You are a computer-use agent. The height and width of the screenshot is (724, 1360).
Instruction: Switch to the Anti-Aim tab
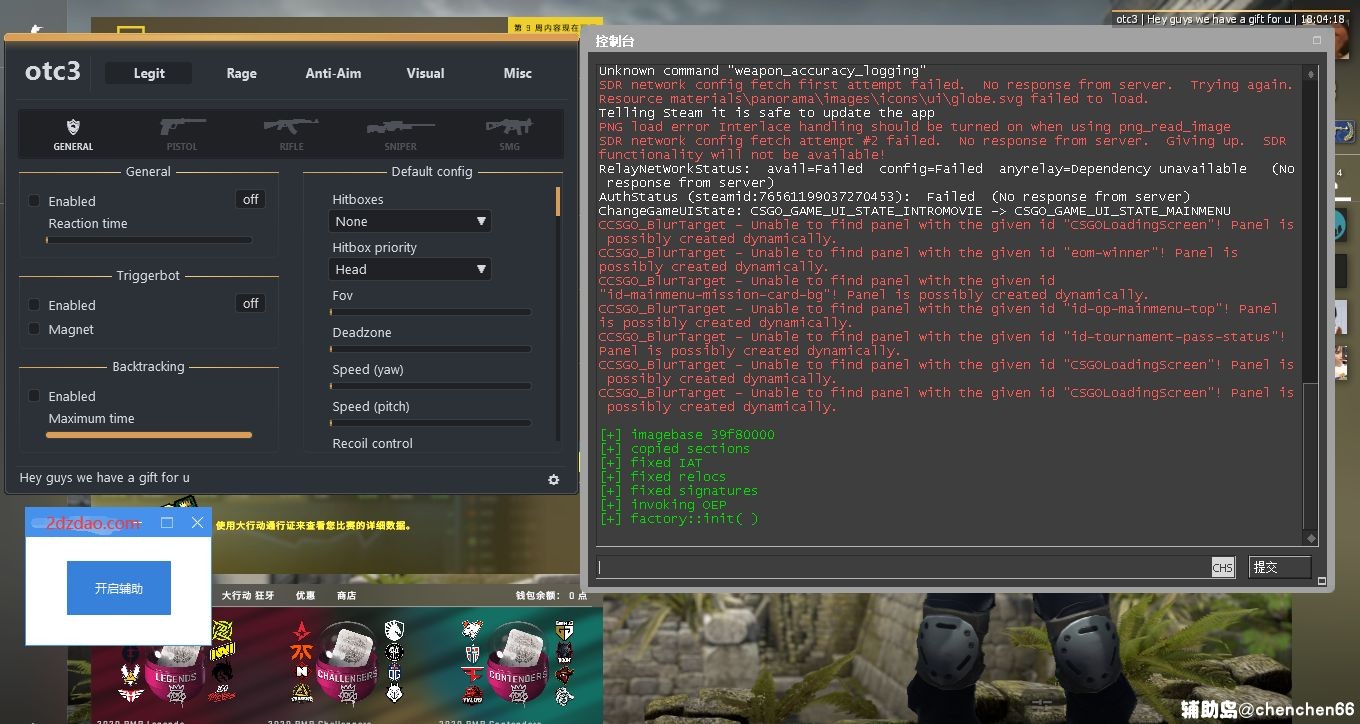tap(333, 73)
